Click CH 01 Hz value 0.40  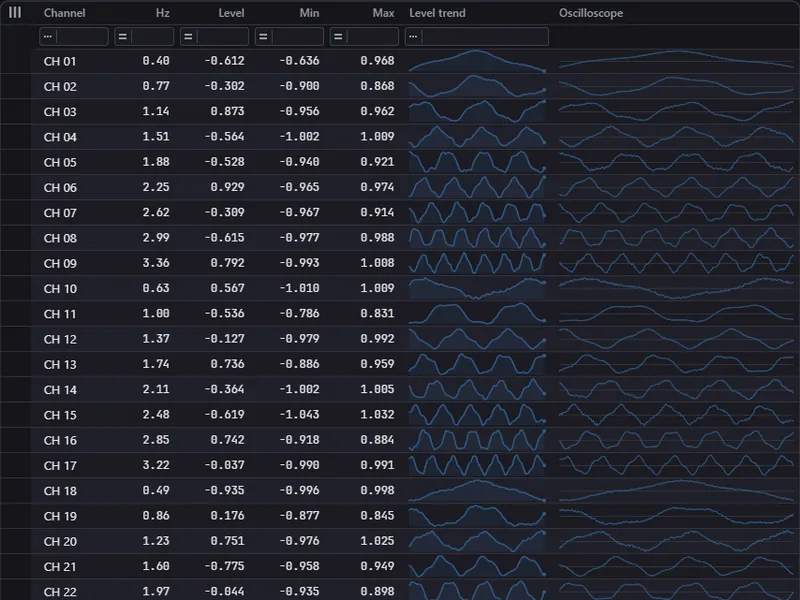click(156, 61)
